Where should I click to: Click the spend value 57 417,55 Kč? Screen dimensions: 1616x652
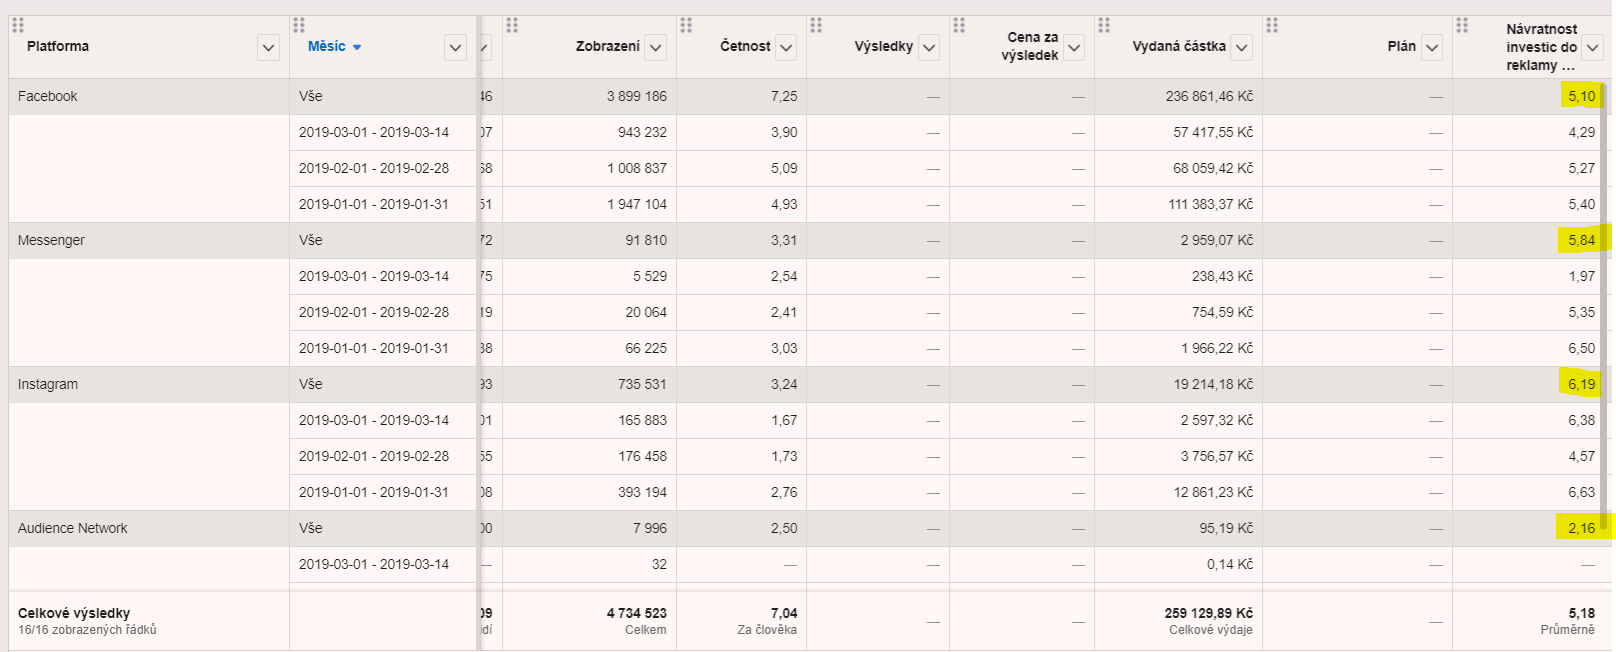(1213, 132)
